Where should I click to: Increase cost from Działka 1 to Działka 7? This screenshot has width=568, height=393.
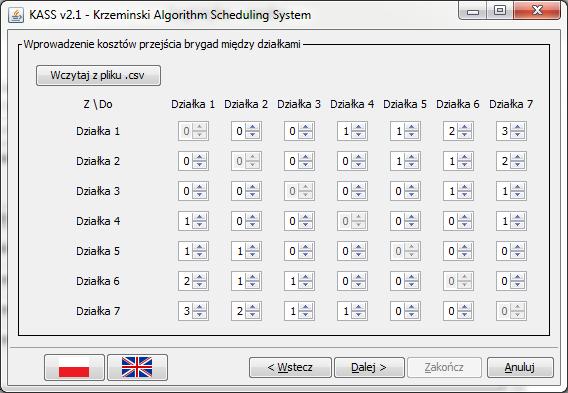518,127
